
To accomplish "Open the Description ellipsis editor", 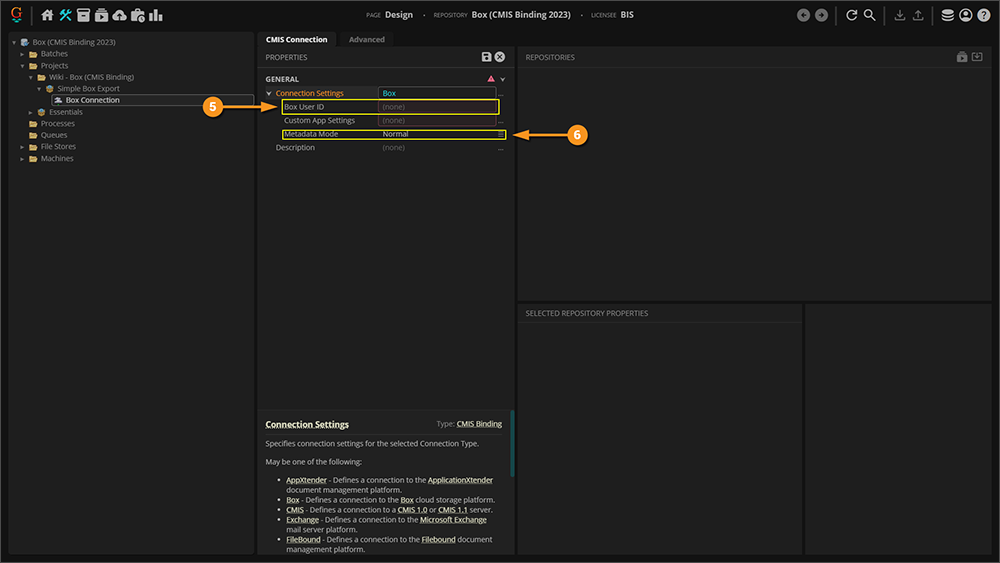I will [x=501, y=148].
